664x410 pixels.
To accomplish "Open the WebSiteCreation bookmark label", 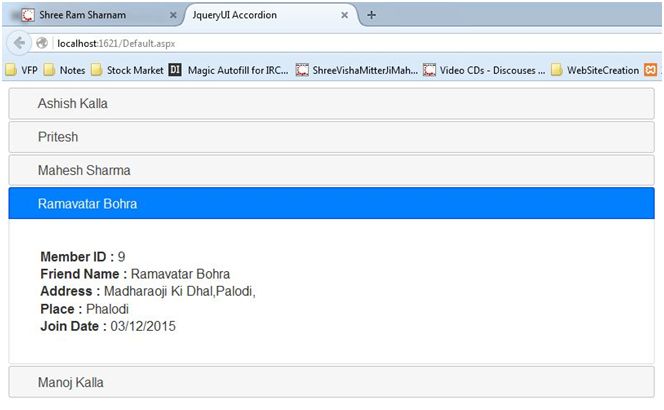I will tap(603, 70).
